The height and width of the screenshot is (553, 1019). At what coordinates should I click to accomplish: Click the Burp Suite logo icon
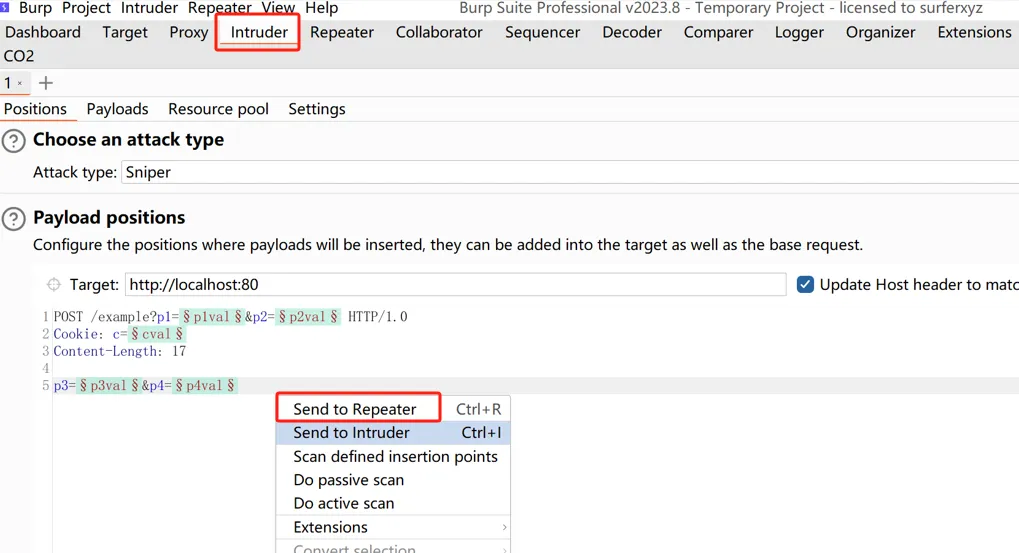pyautogui.click(x=5, y=7)
